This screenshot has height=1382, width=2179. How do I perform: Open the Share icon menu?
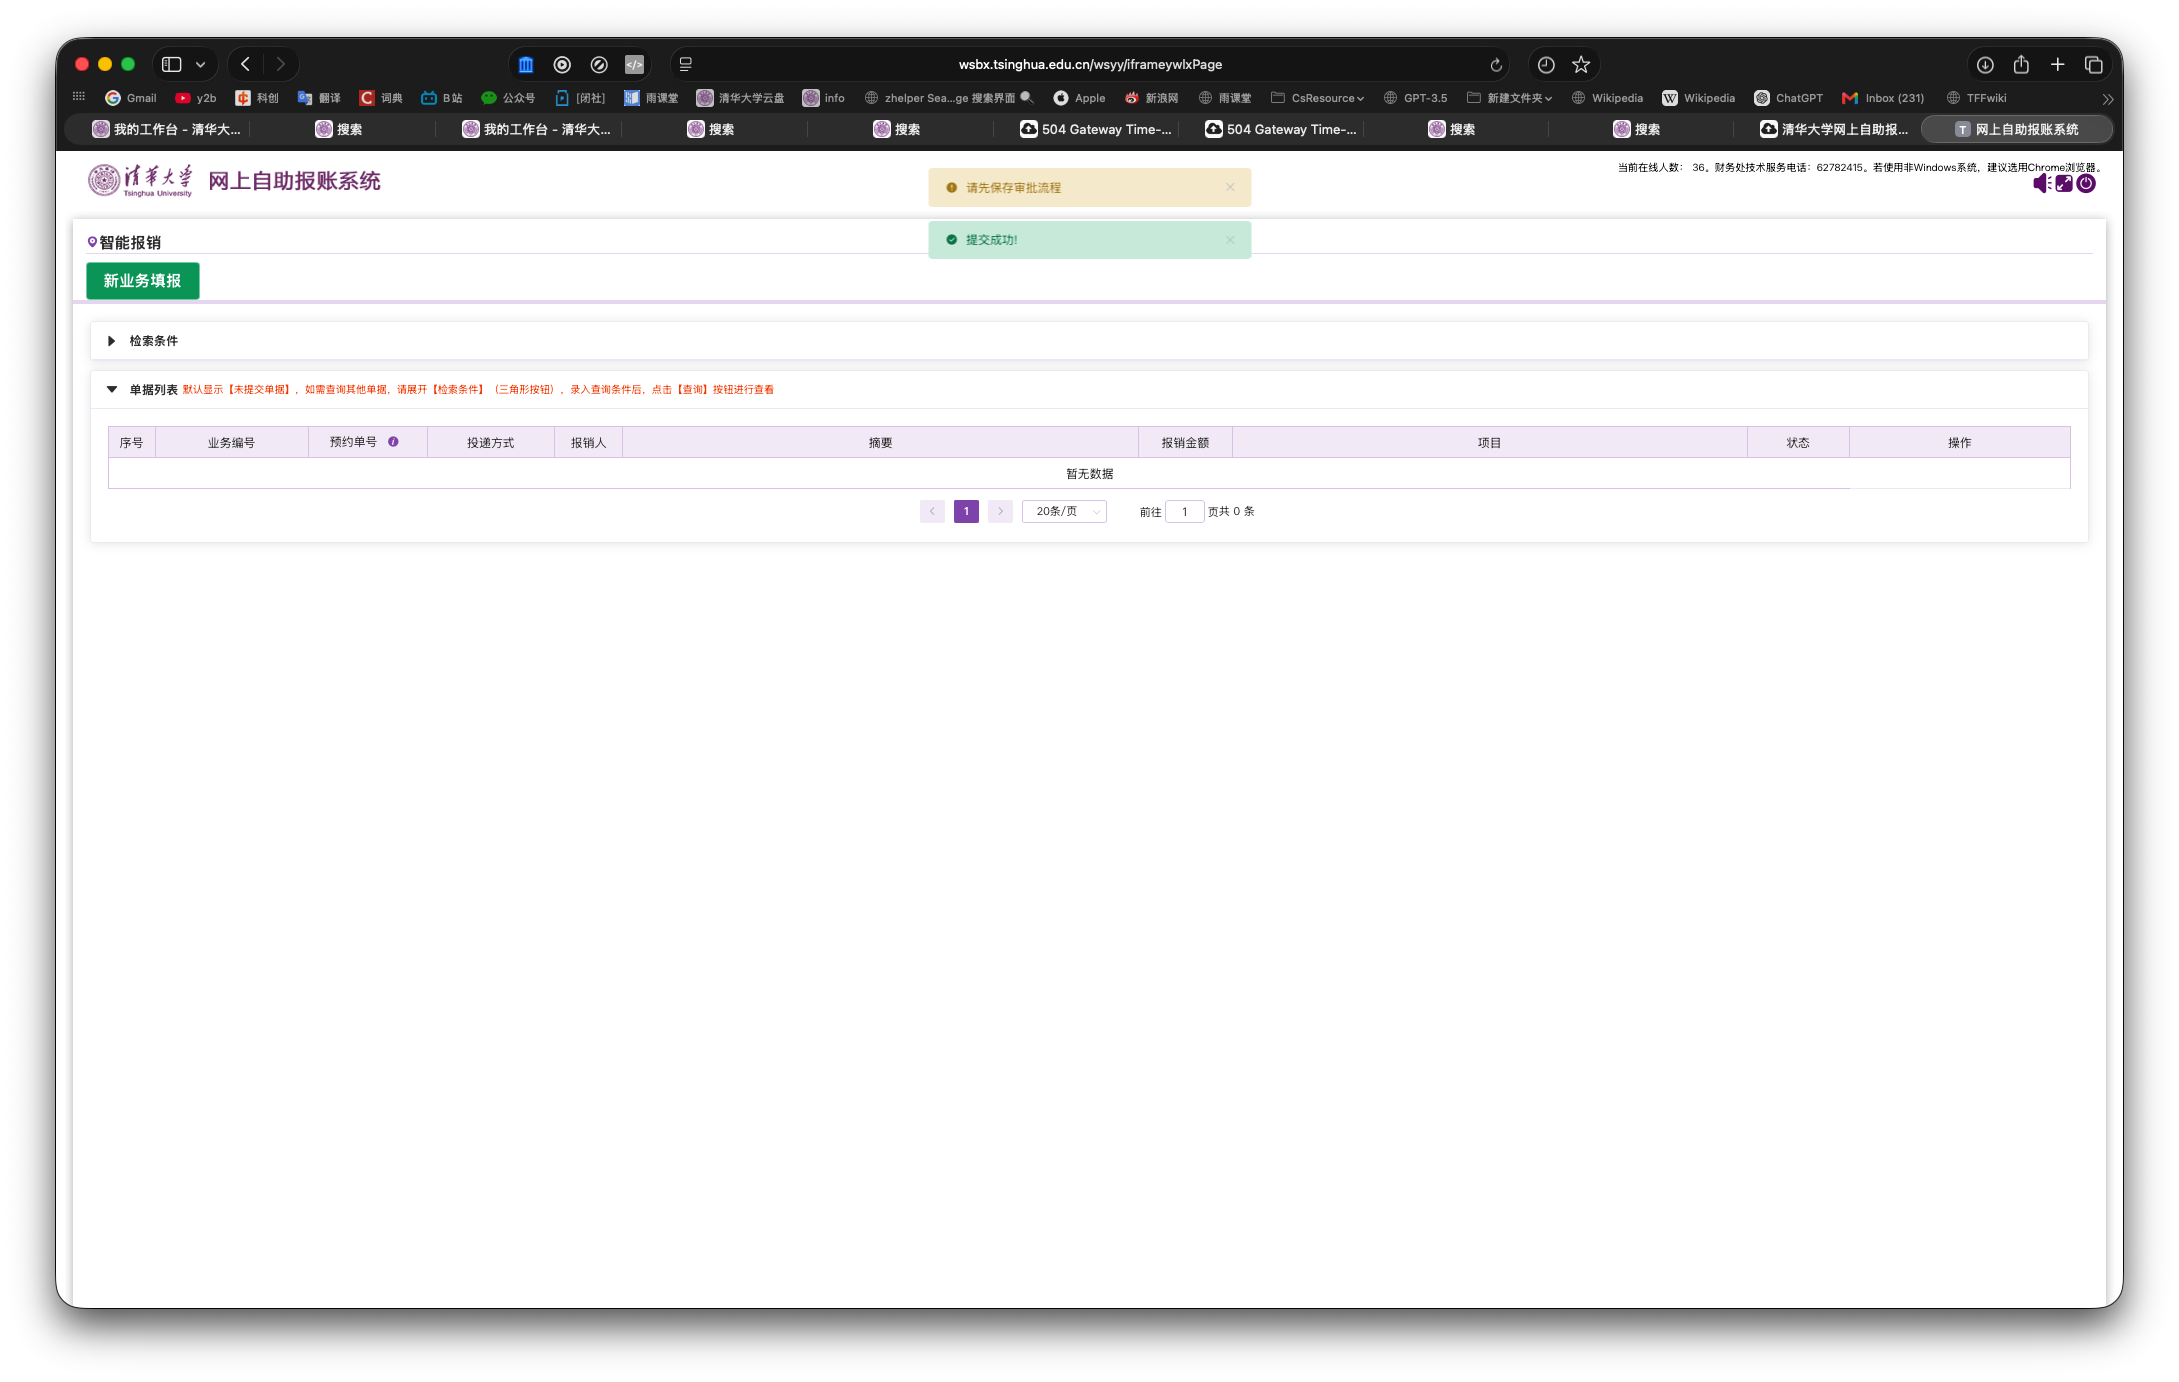click(2021, 64)
